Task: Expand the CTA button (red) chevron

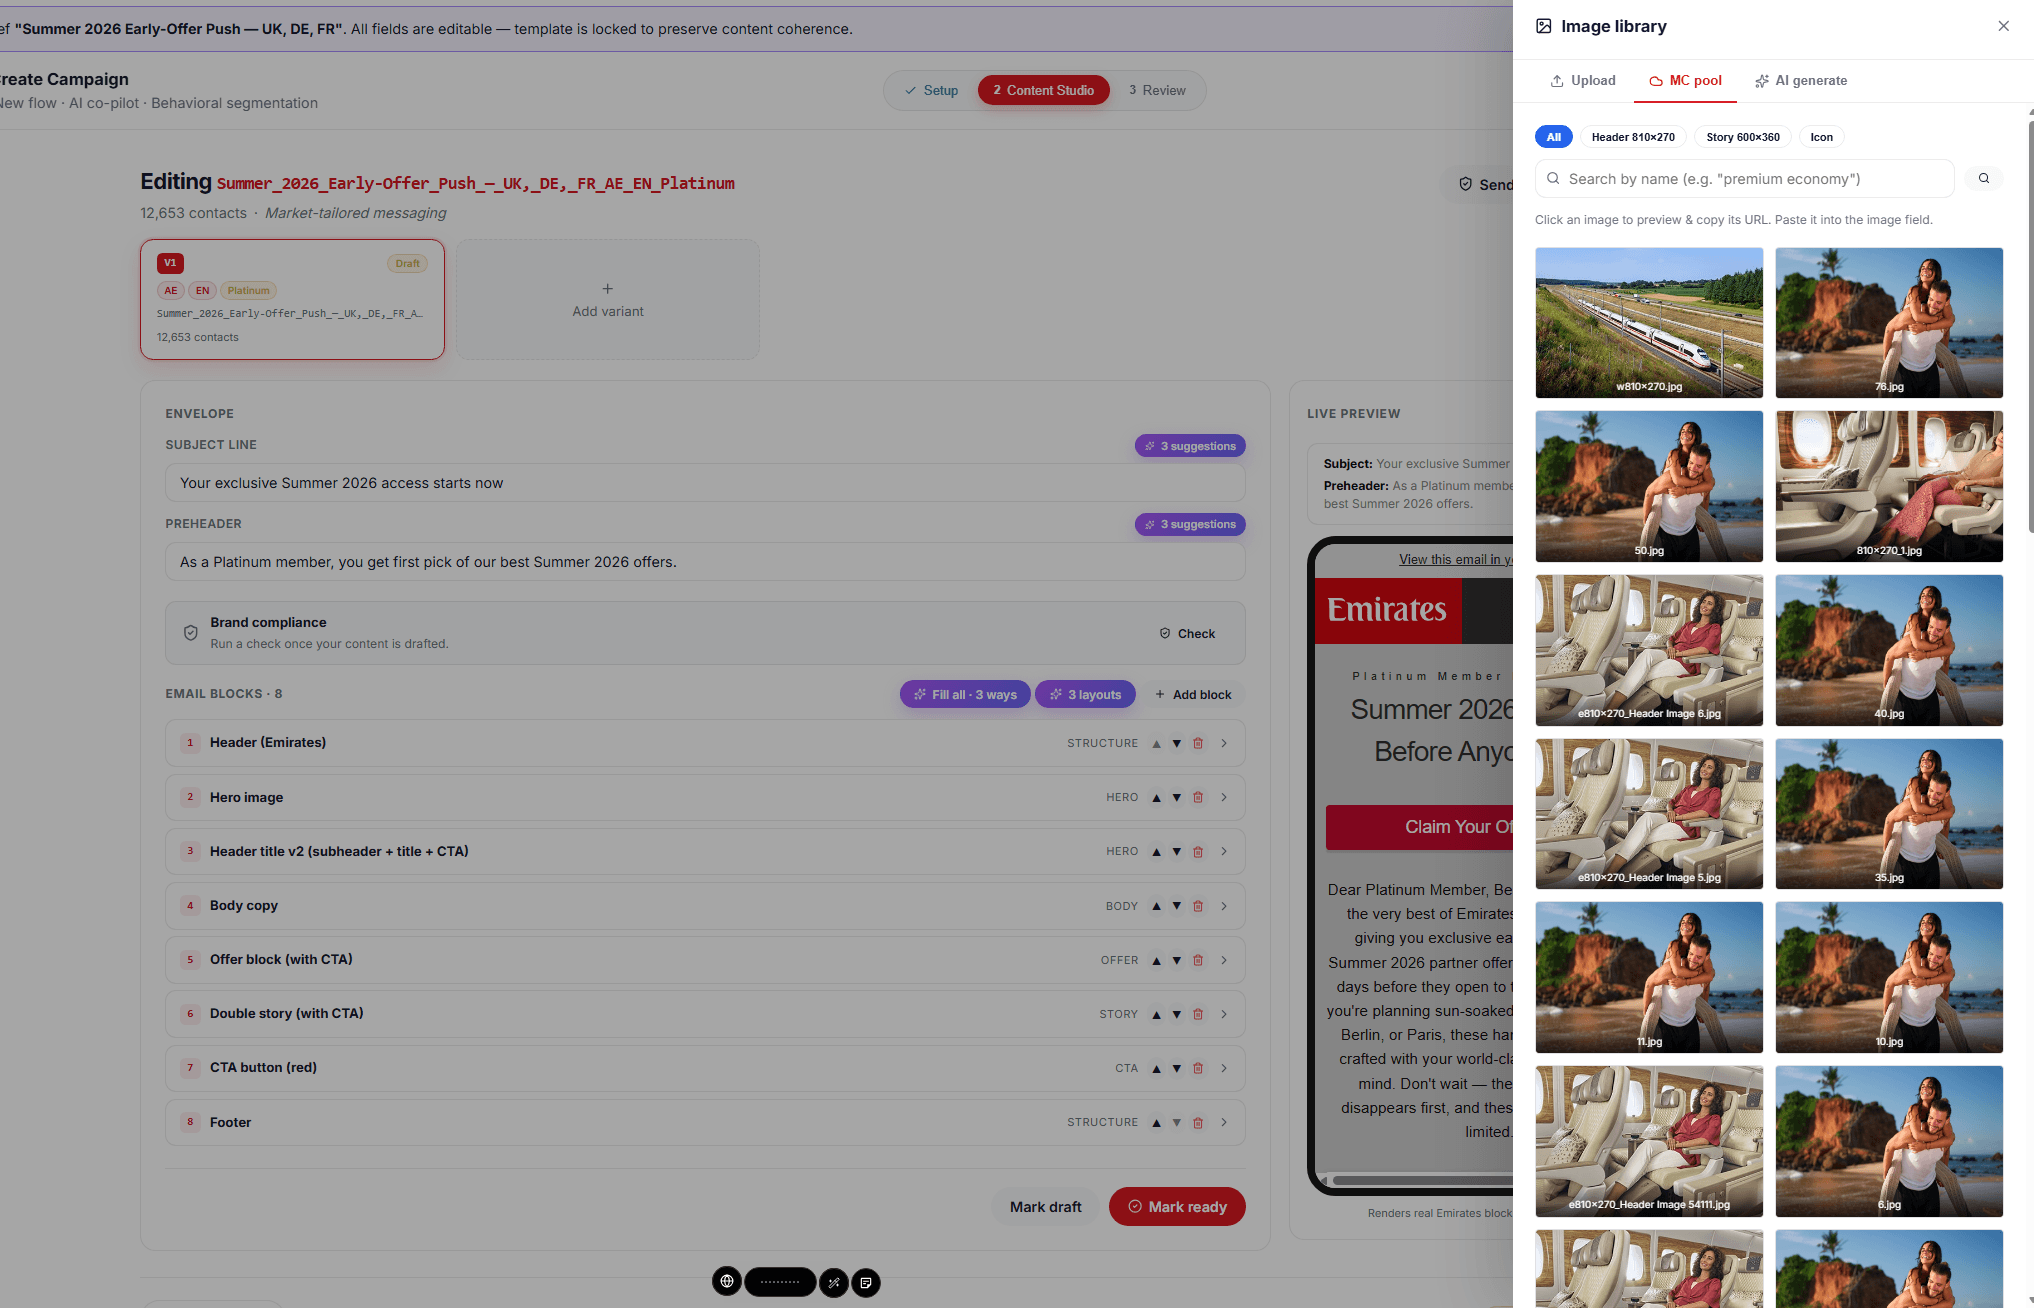Action: [1224, 1069]
